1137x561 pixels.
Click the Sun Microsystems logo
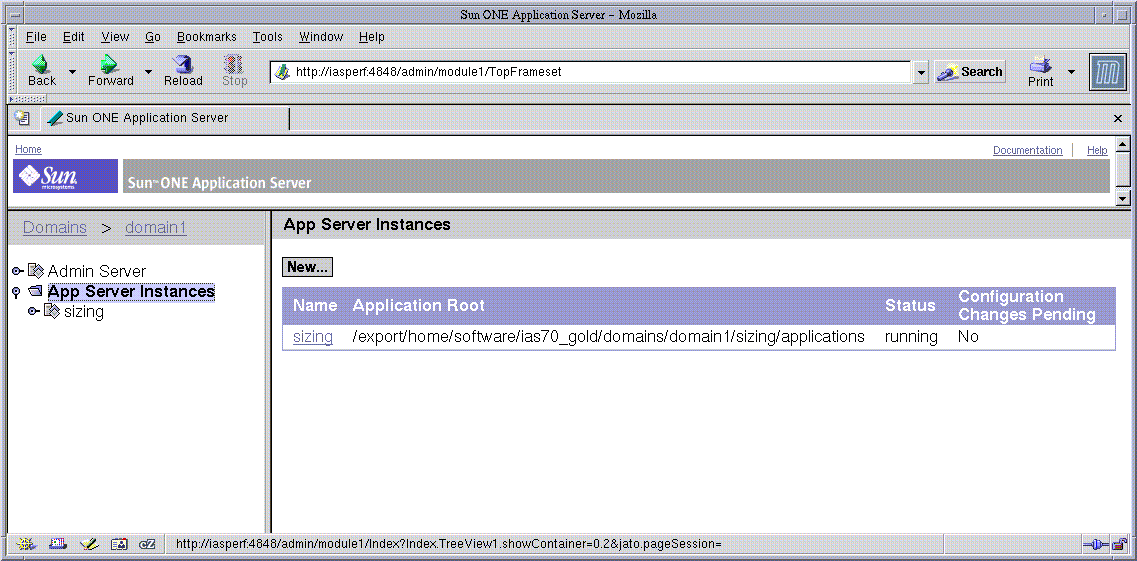(65, 176)
